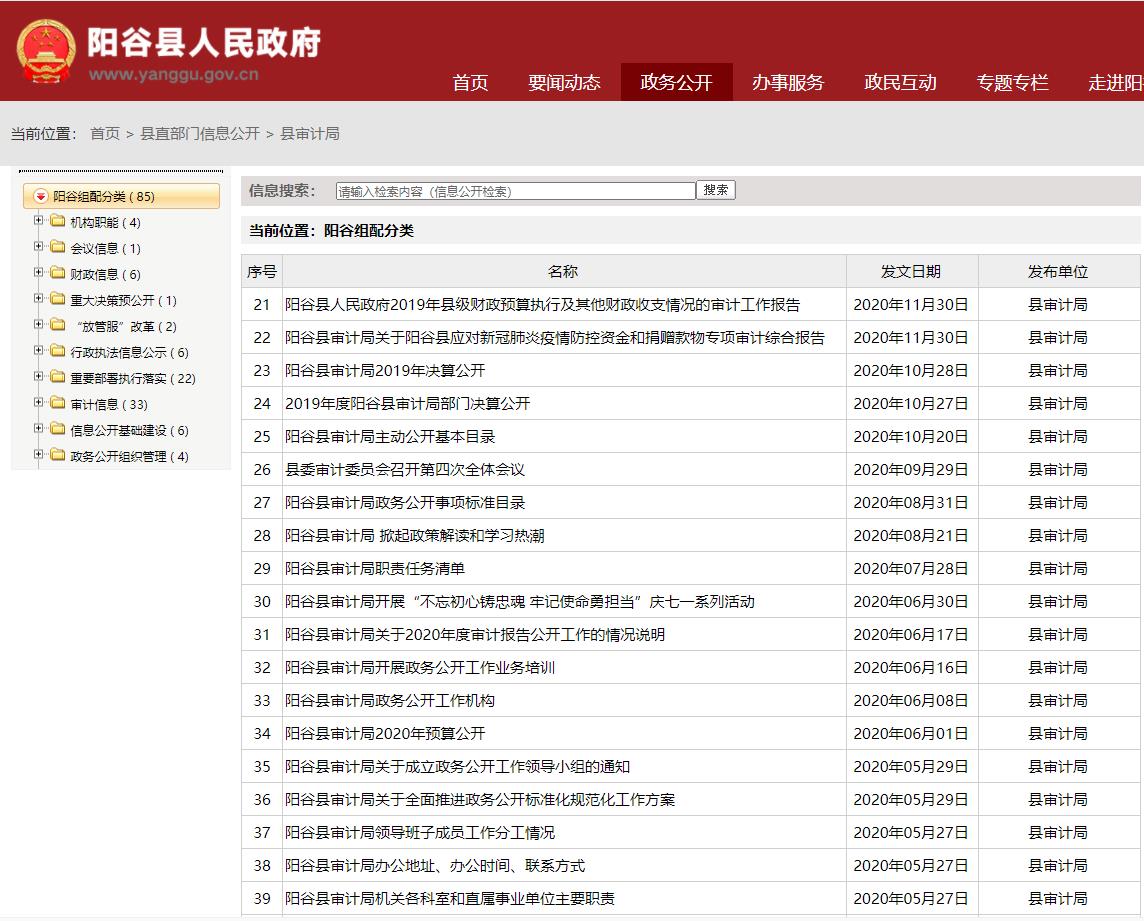Open 阳谷县审计局主动公开基本目录

click(x=390, y=436)
